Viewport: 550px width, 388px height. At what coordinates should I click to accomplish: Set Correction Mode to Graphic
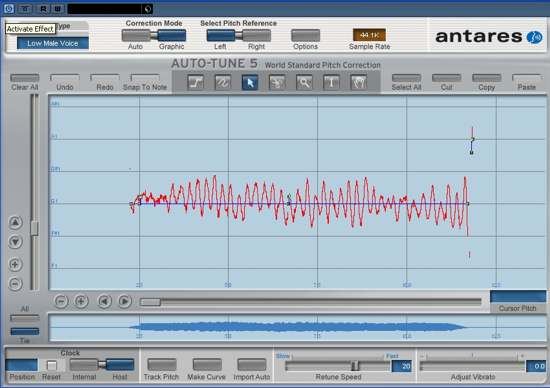[172, 35]
